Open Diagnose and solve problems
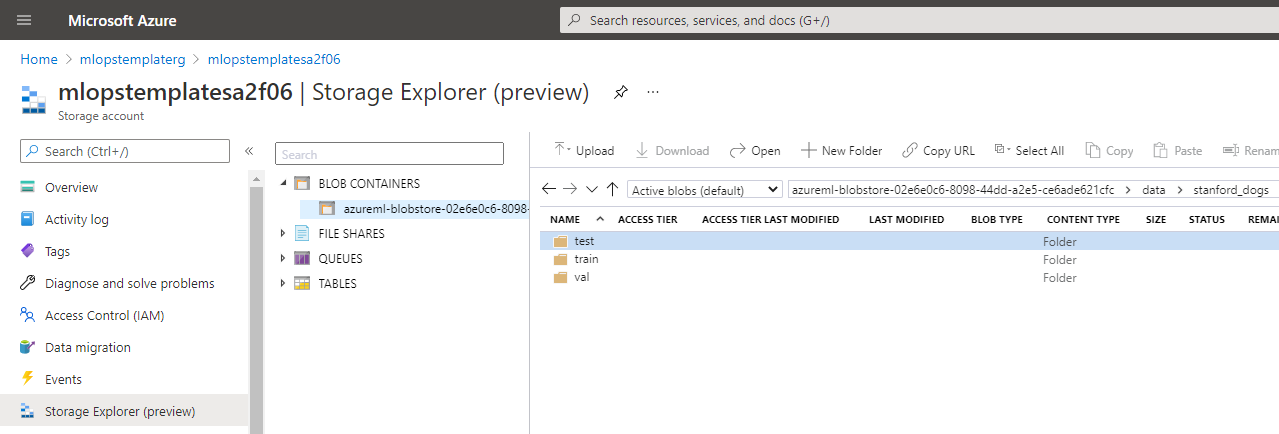The width and height of the screenshot is (1279, 434). 129,283
